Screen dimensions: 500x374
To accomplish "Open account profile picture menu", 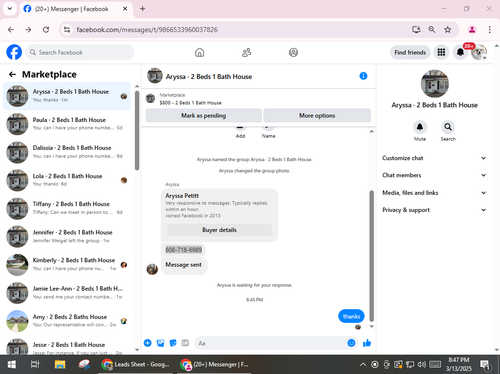I will click(x=479, y=52).
